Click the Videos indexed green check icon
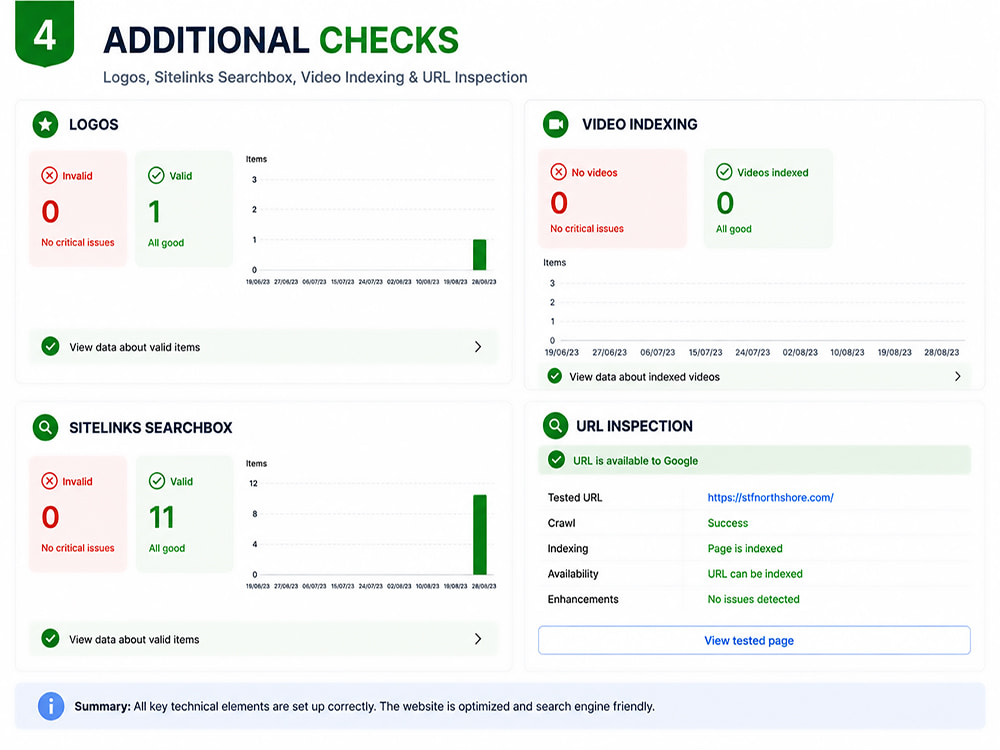 (x=724, y=172)
